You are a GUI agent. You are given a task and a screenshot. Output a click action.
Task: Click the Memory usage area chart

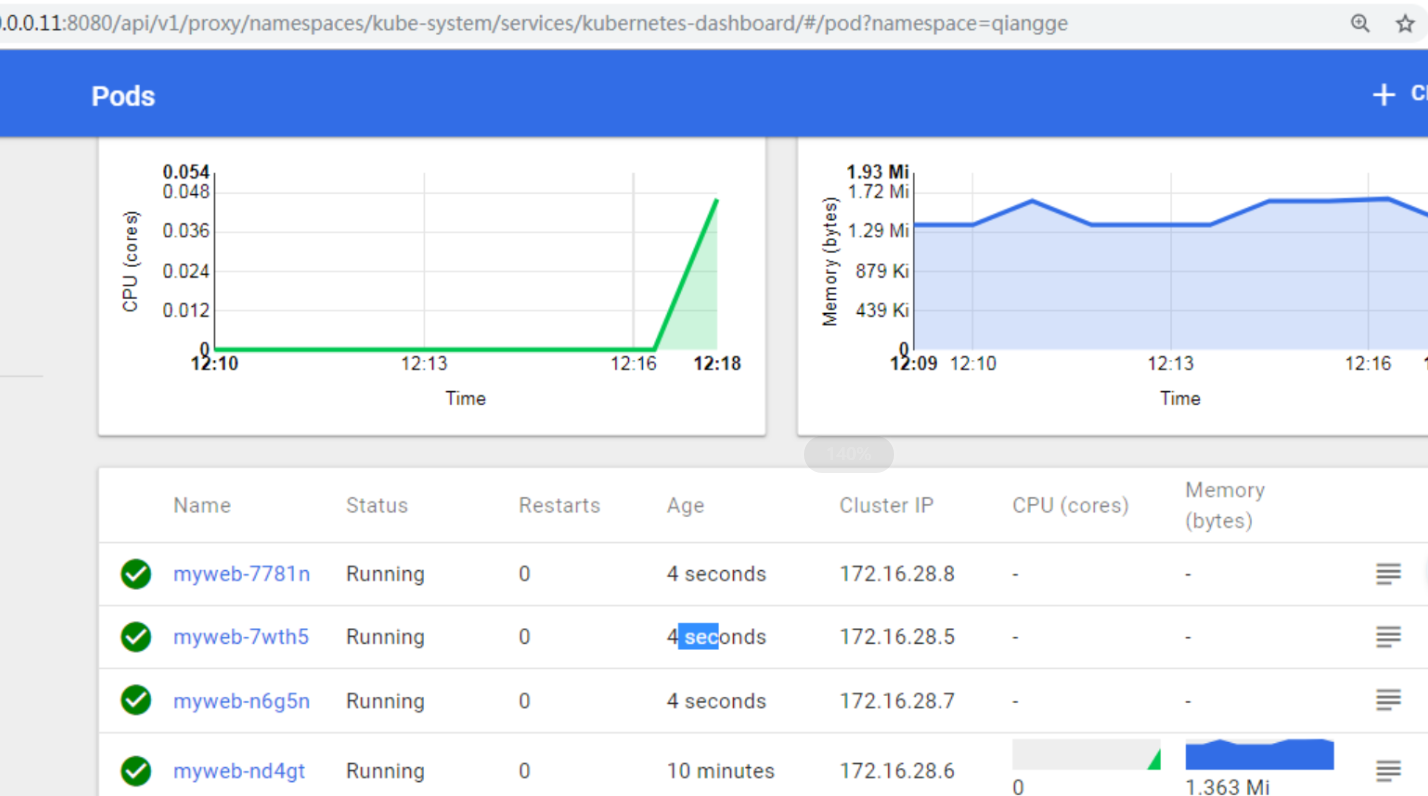tap(1170, 262)
